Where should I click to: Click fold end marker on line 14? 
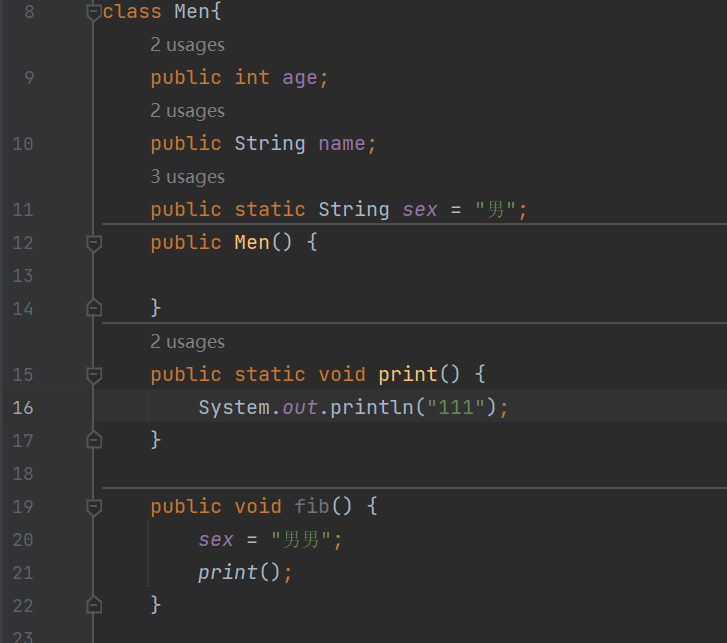pos(94,308)
